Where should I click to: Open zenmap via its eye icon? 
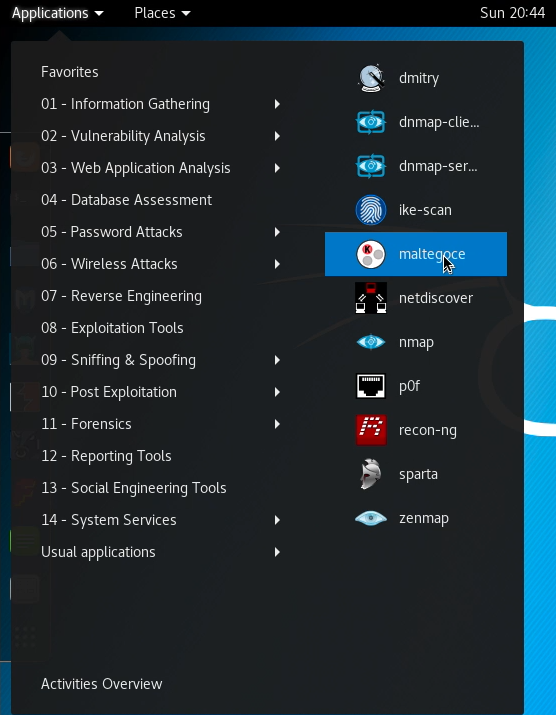pyautogui.click(x=371, y=518)
